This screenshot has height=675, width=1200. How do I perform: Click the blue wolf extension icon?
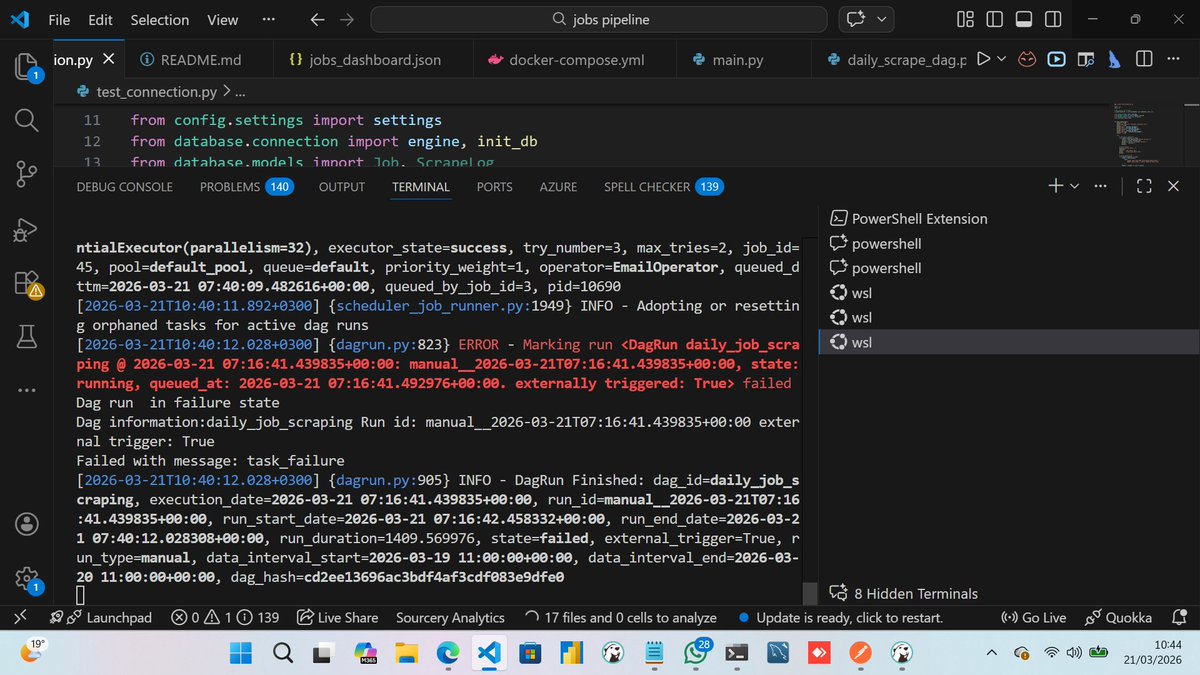coord(1114,60)
